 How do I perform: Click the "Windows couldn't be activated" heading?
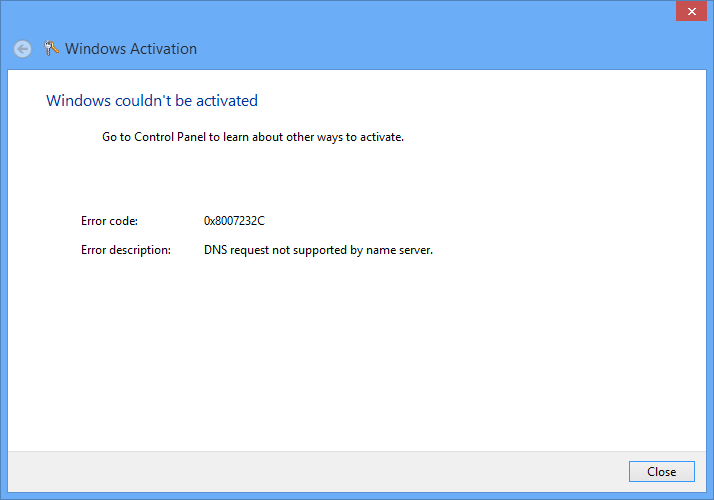coord(152,101)
